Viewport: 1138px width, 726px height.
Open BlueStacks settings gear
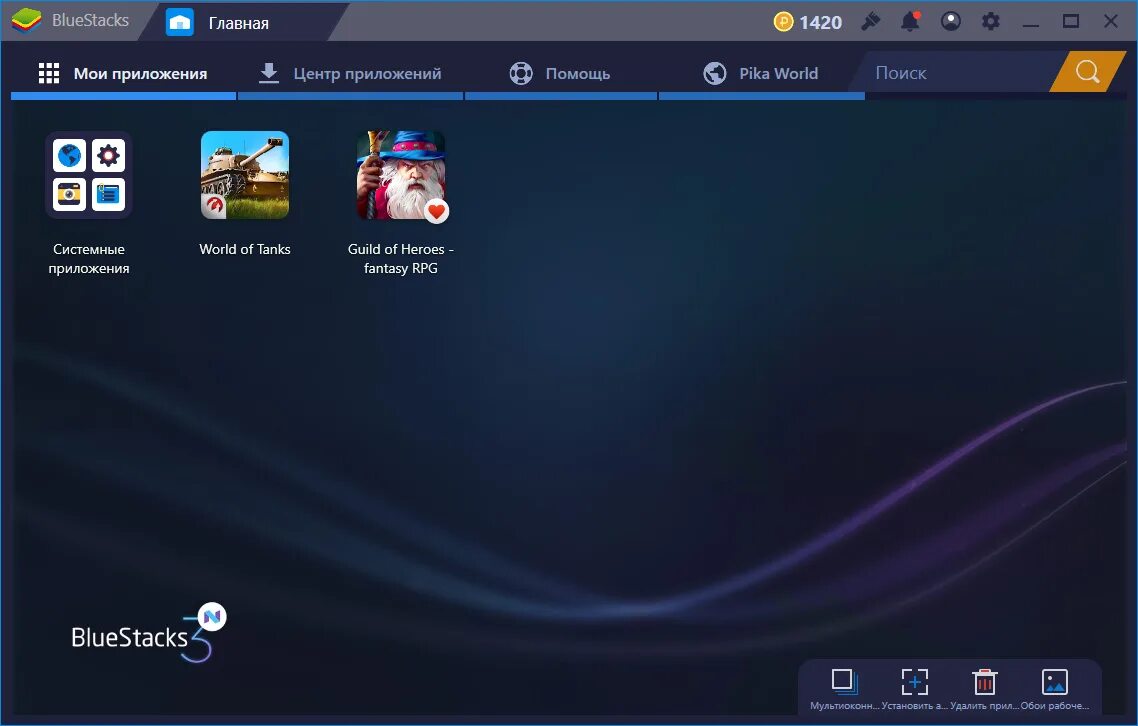[x=990, y=20]
